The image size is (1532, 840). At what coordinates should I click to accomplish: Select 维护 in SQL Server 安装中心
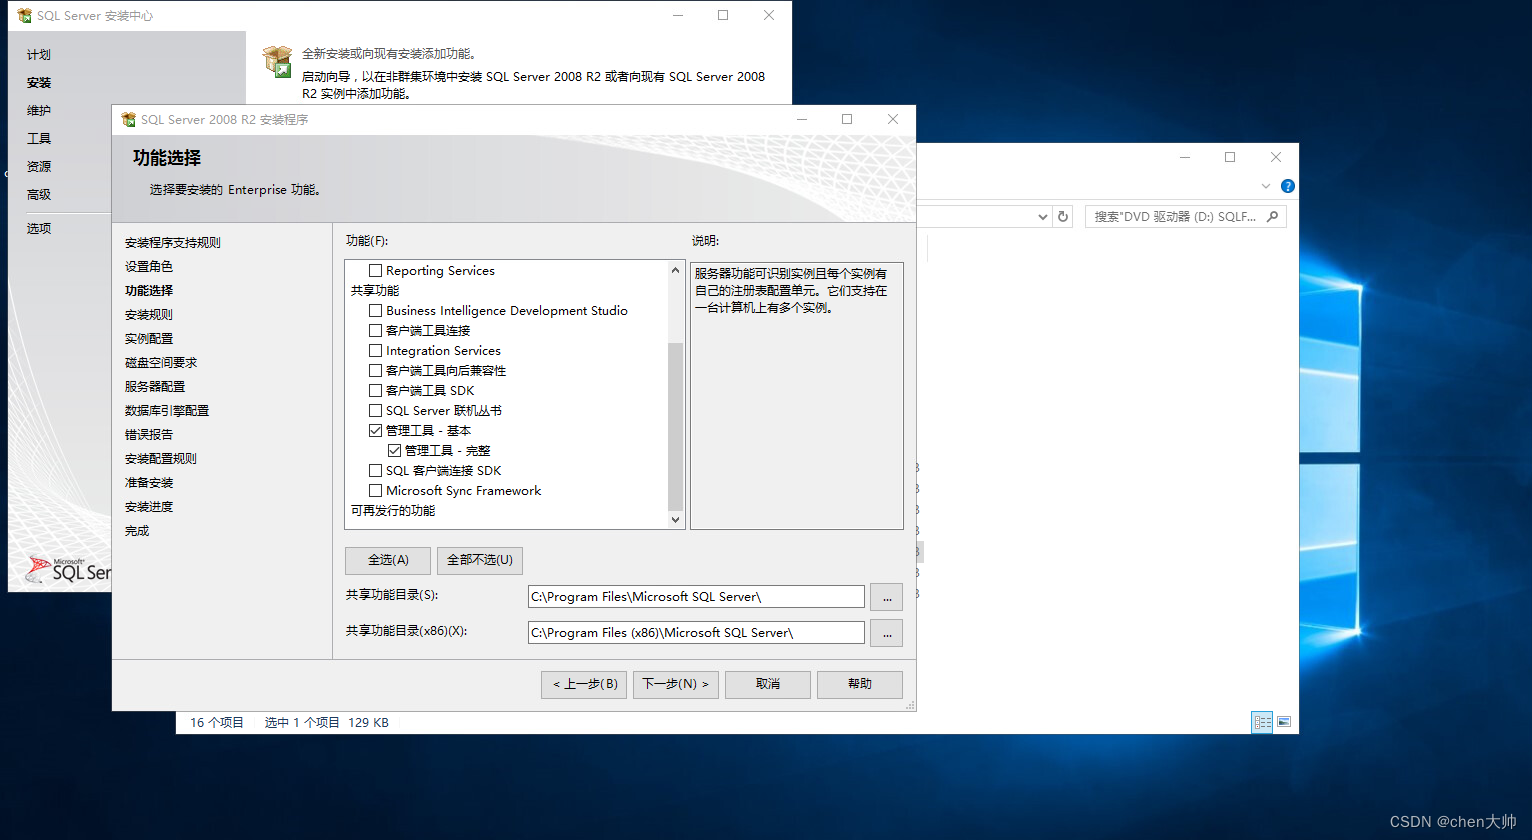coord(39,111)
